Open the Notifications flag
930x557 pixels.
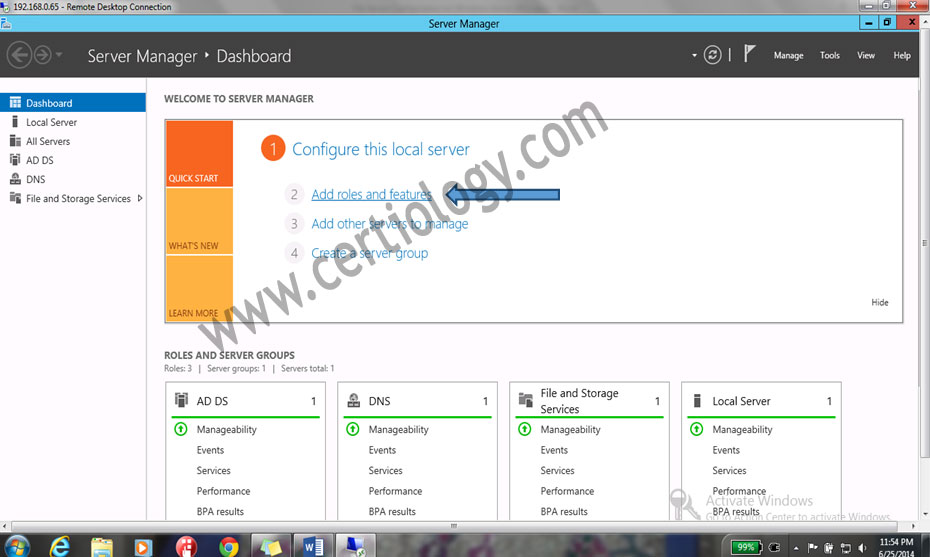click(749, 54)
